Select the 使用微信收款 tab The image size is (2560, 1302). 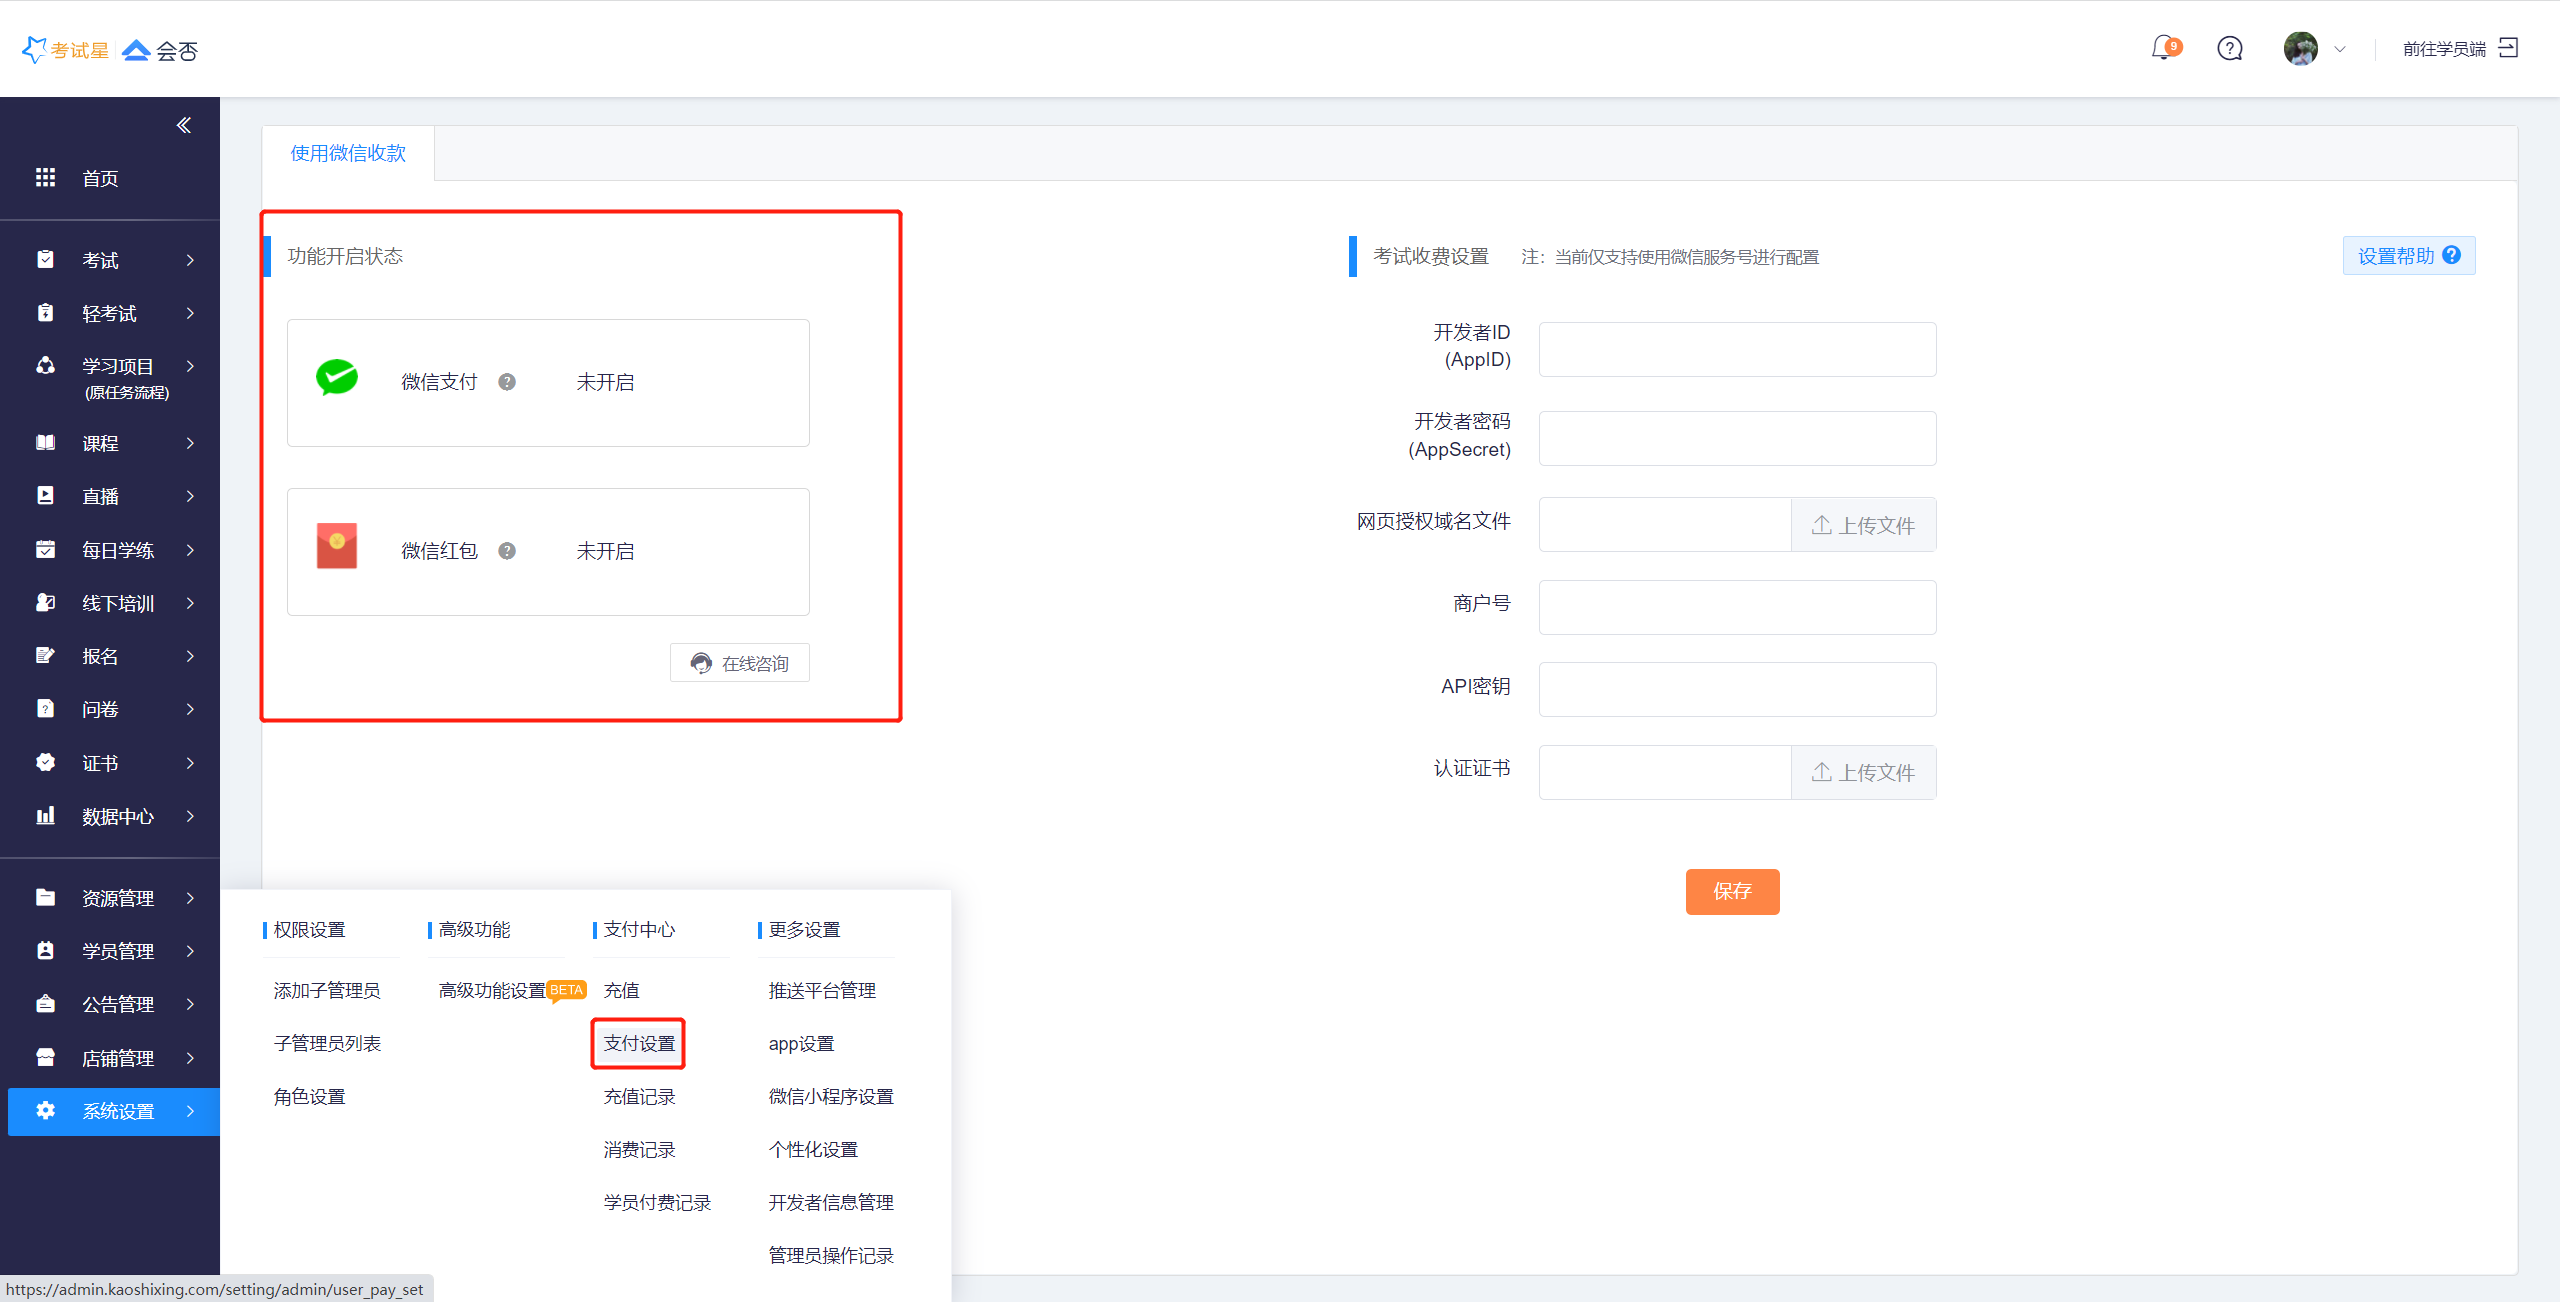pyautogui.click(x=348, y=153)
